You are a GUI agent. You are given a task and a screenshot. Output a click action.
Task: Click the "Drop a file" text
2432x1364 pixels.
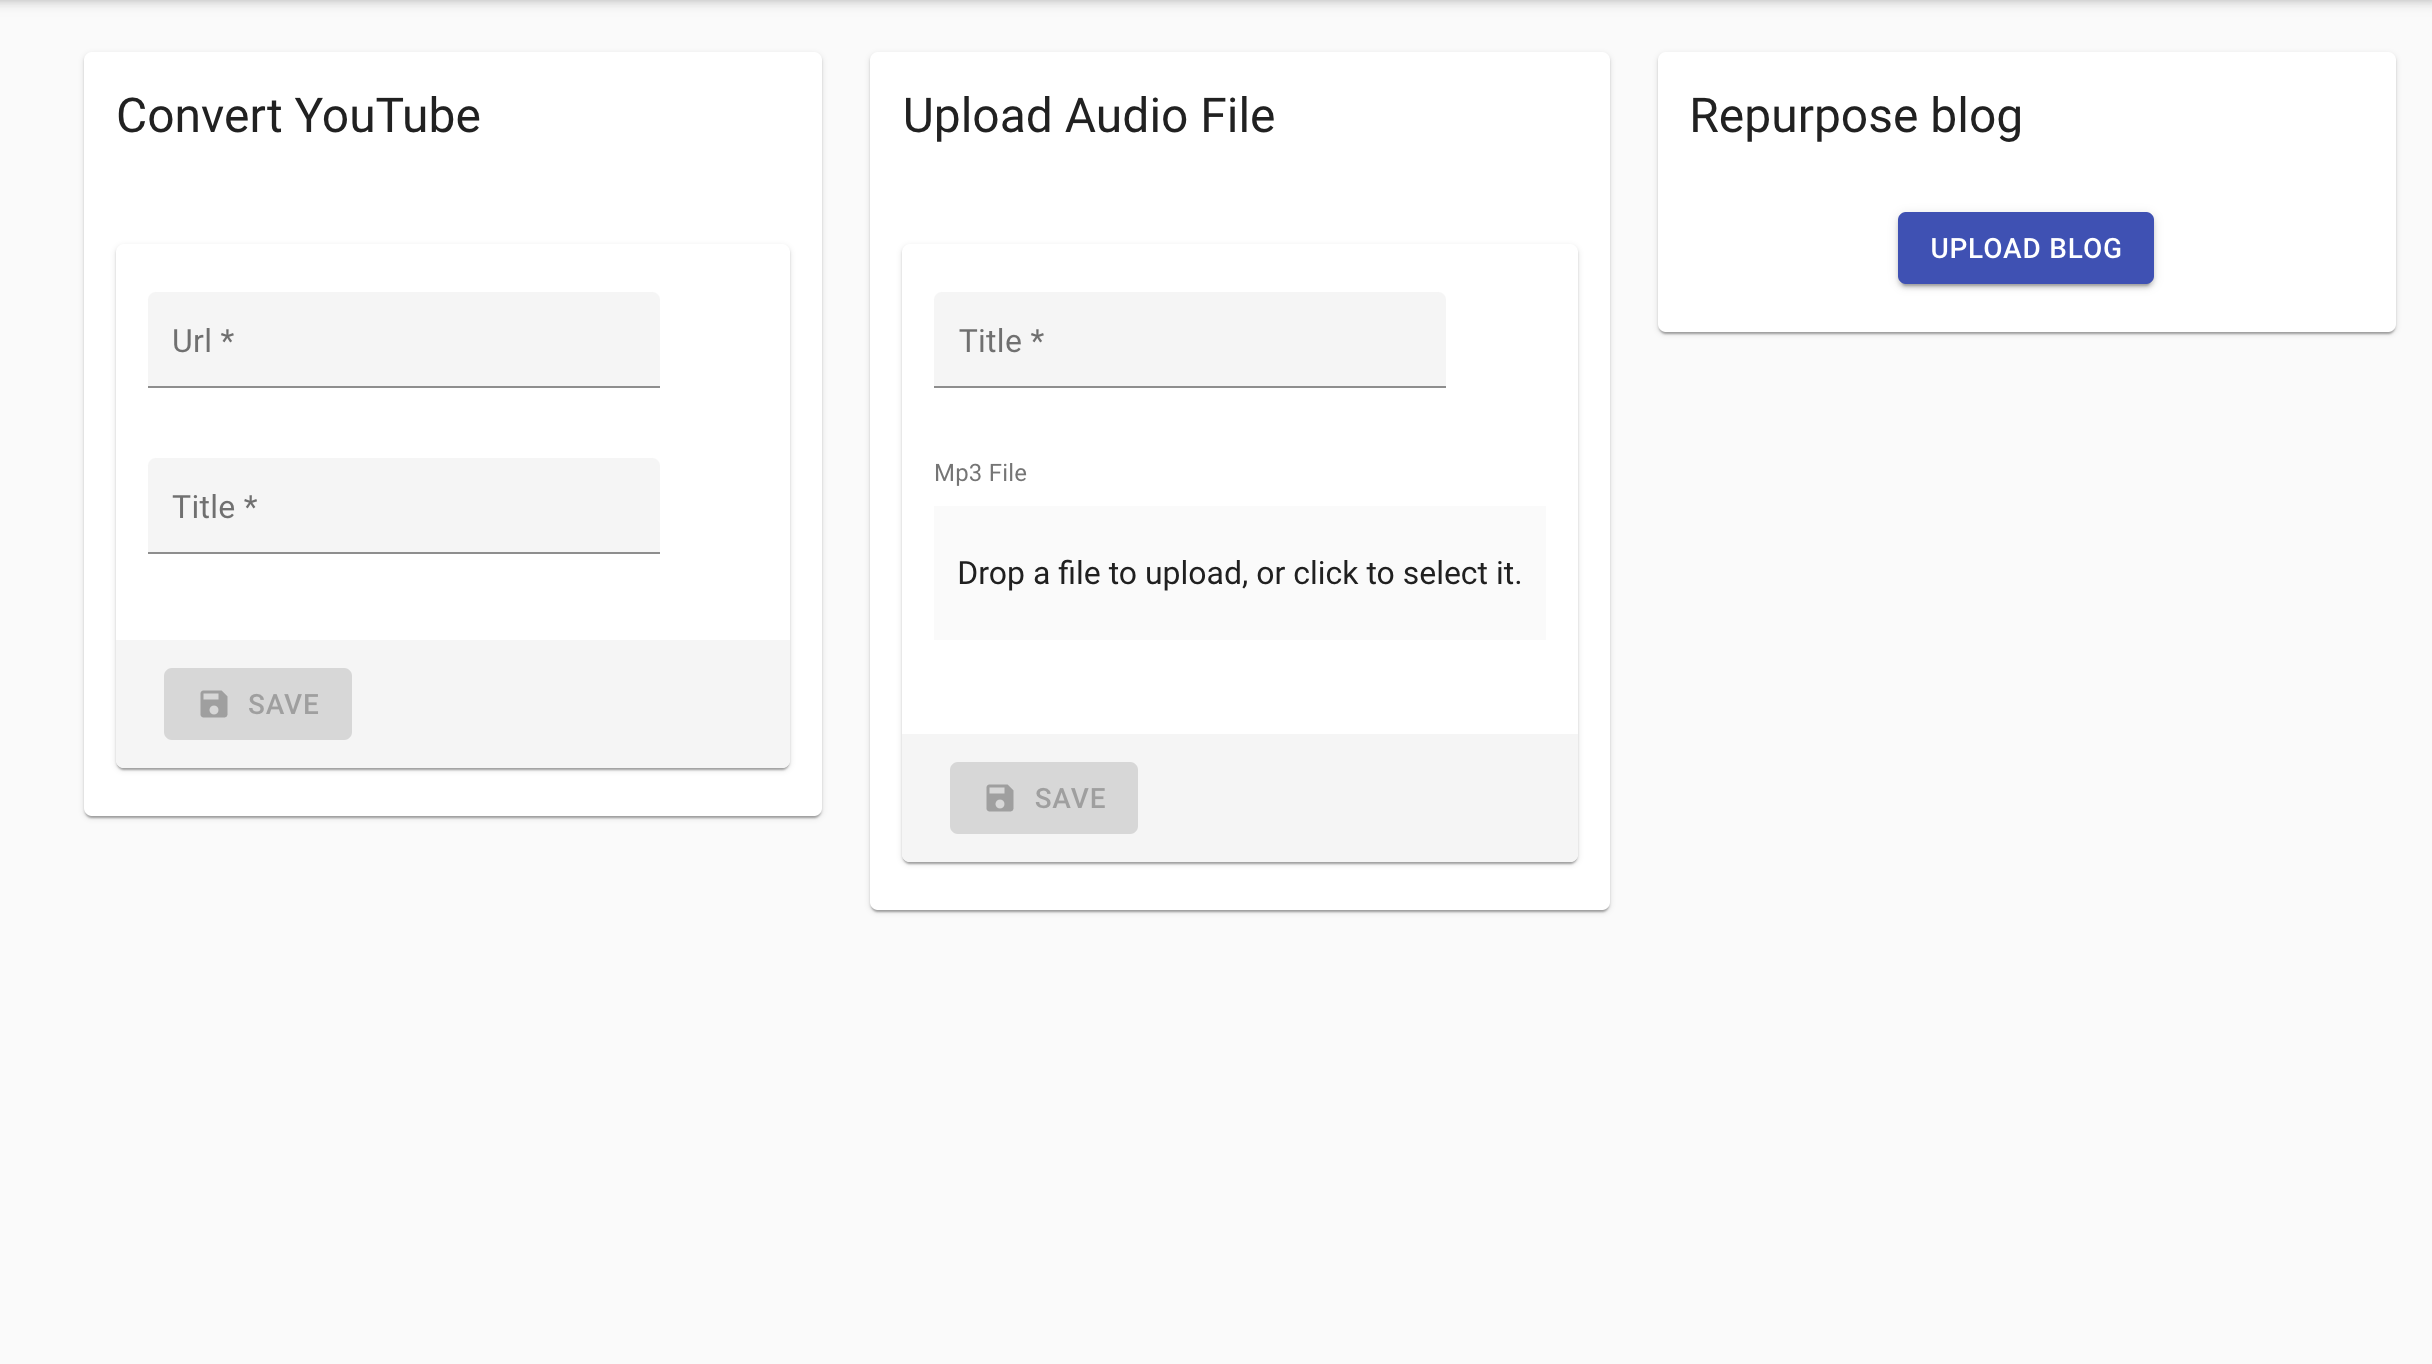click(x=1028, y=573)
